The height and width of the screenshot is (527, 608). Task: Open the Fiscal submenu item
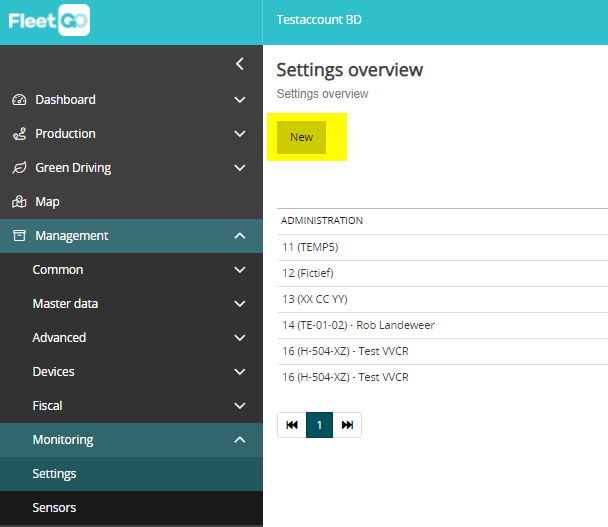(131, 406)
